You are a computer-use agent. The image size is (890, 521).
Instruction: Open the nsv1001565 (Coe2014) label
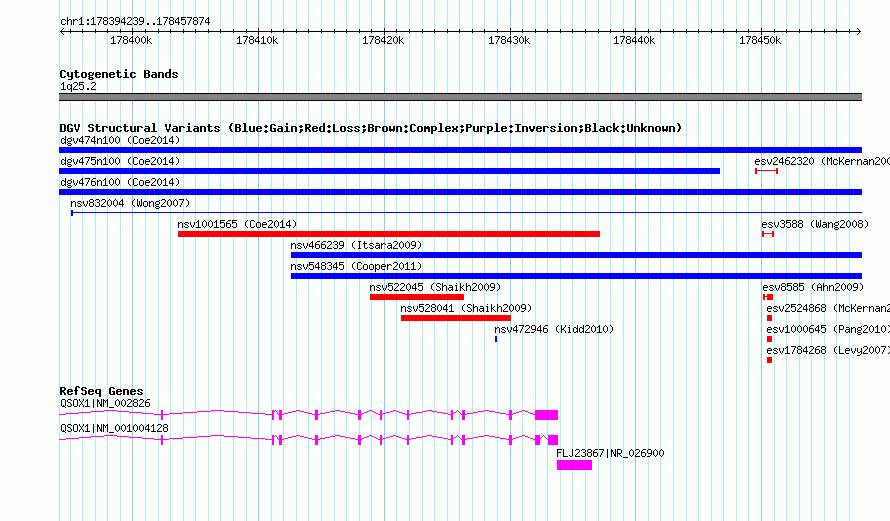point(237,224)
